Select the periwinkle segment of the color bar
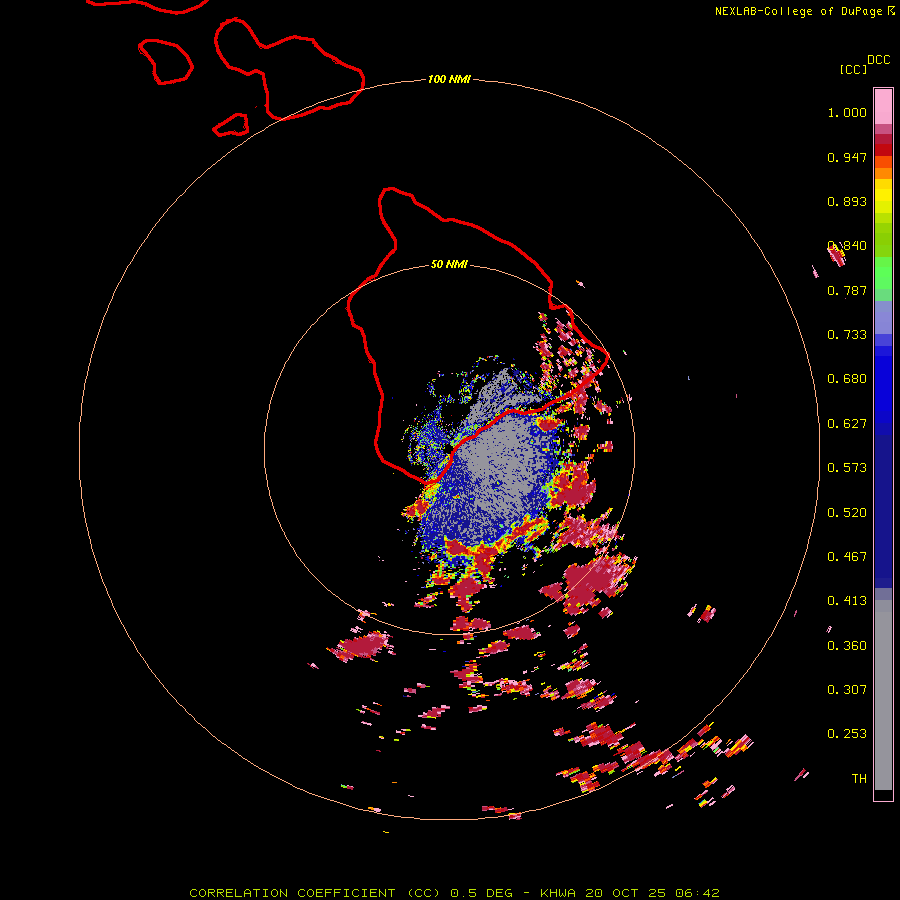This screenshot has height=900, width=900. click(x=883, y=318)
